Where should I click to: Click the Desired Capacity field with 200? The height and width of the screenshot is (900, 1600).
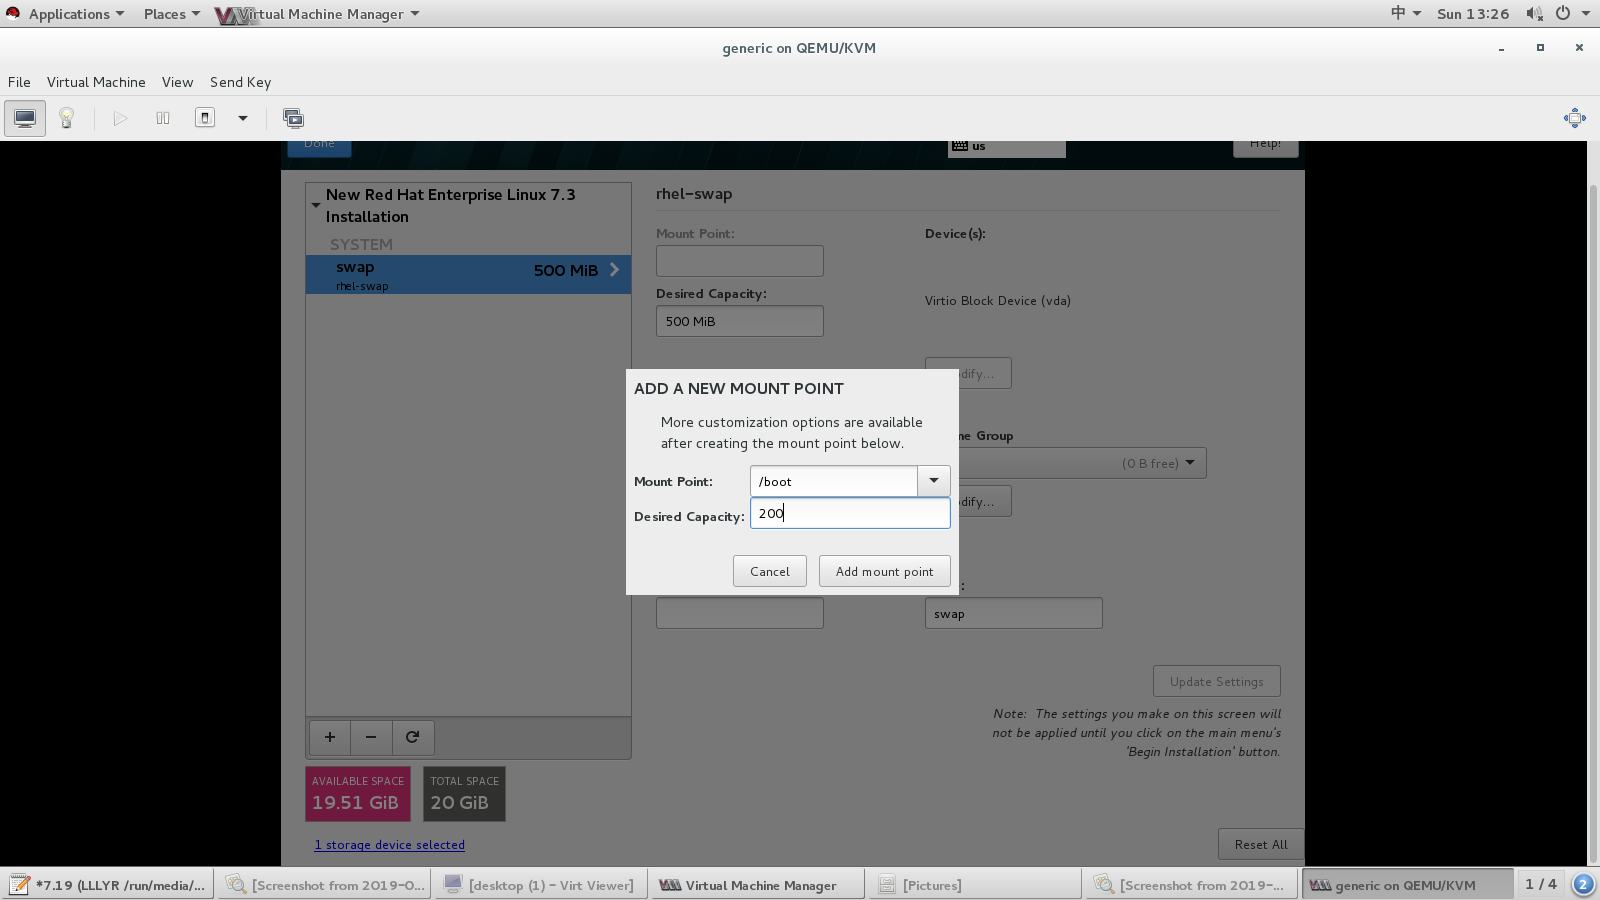point(850,513)
